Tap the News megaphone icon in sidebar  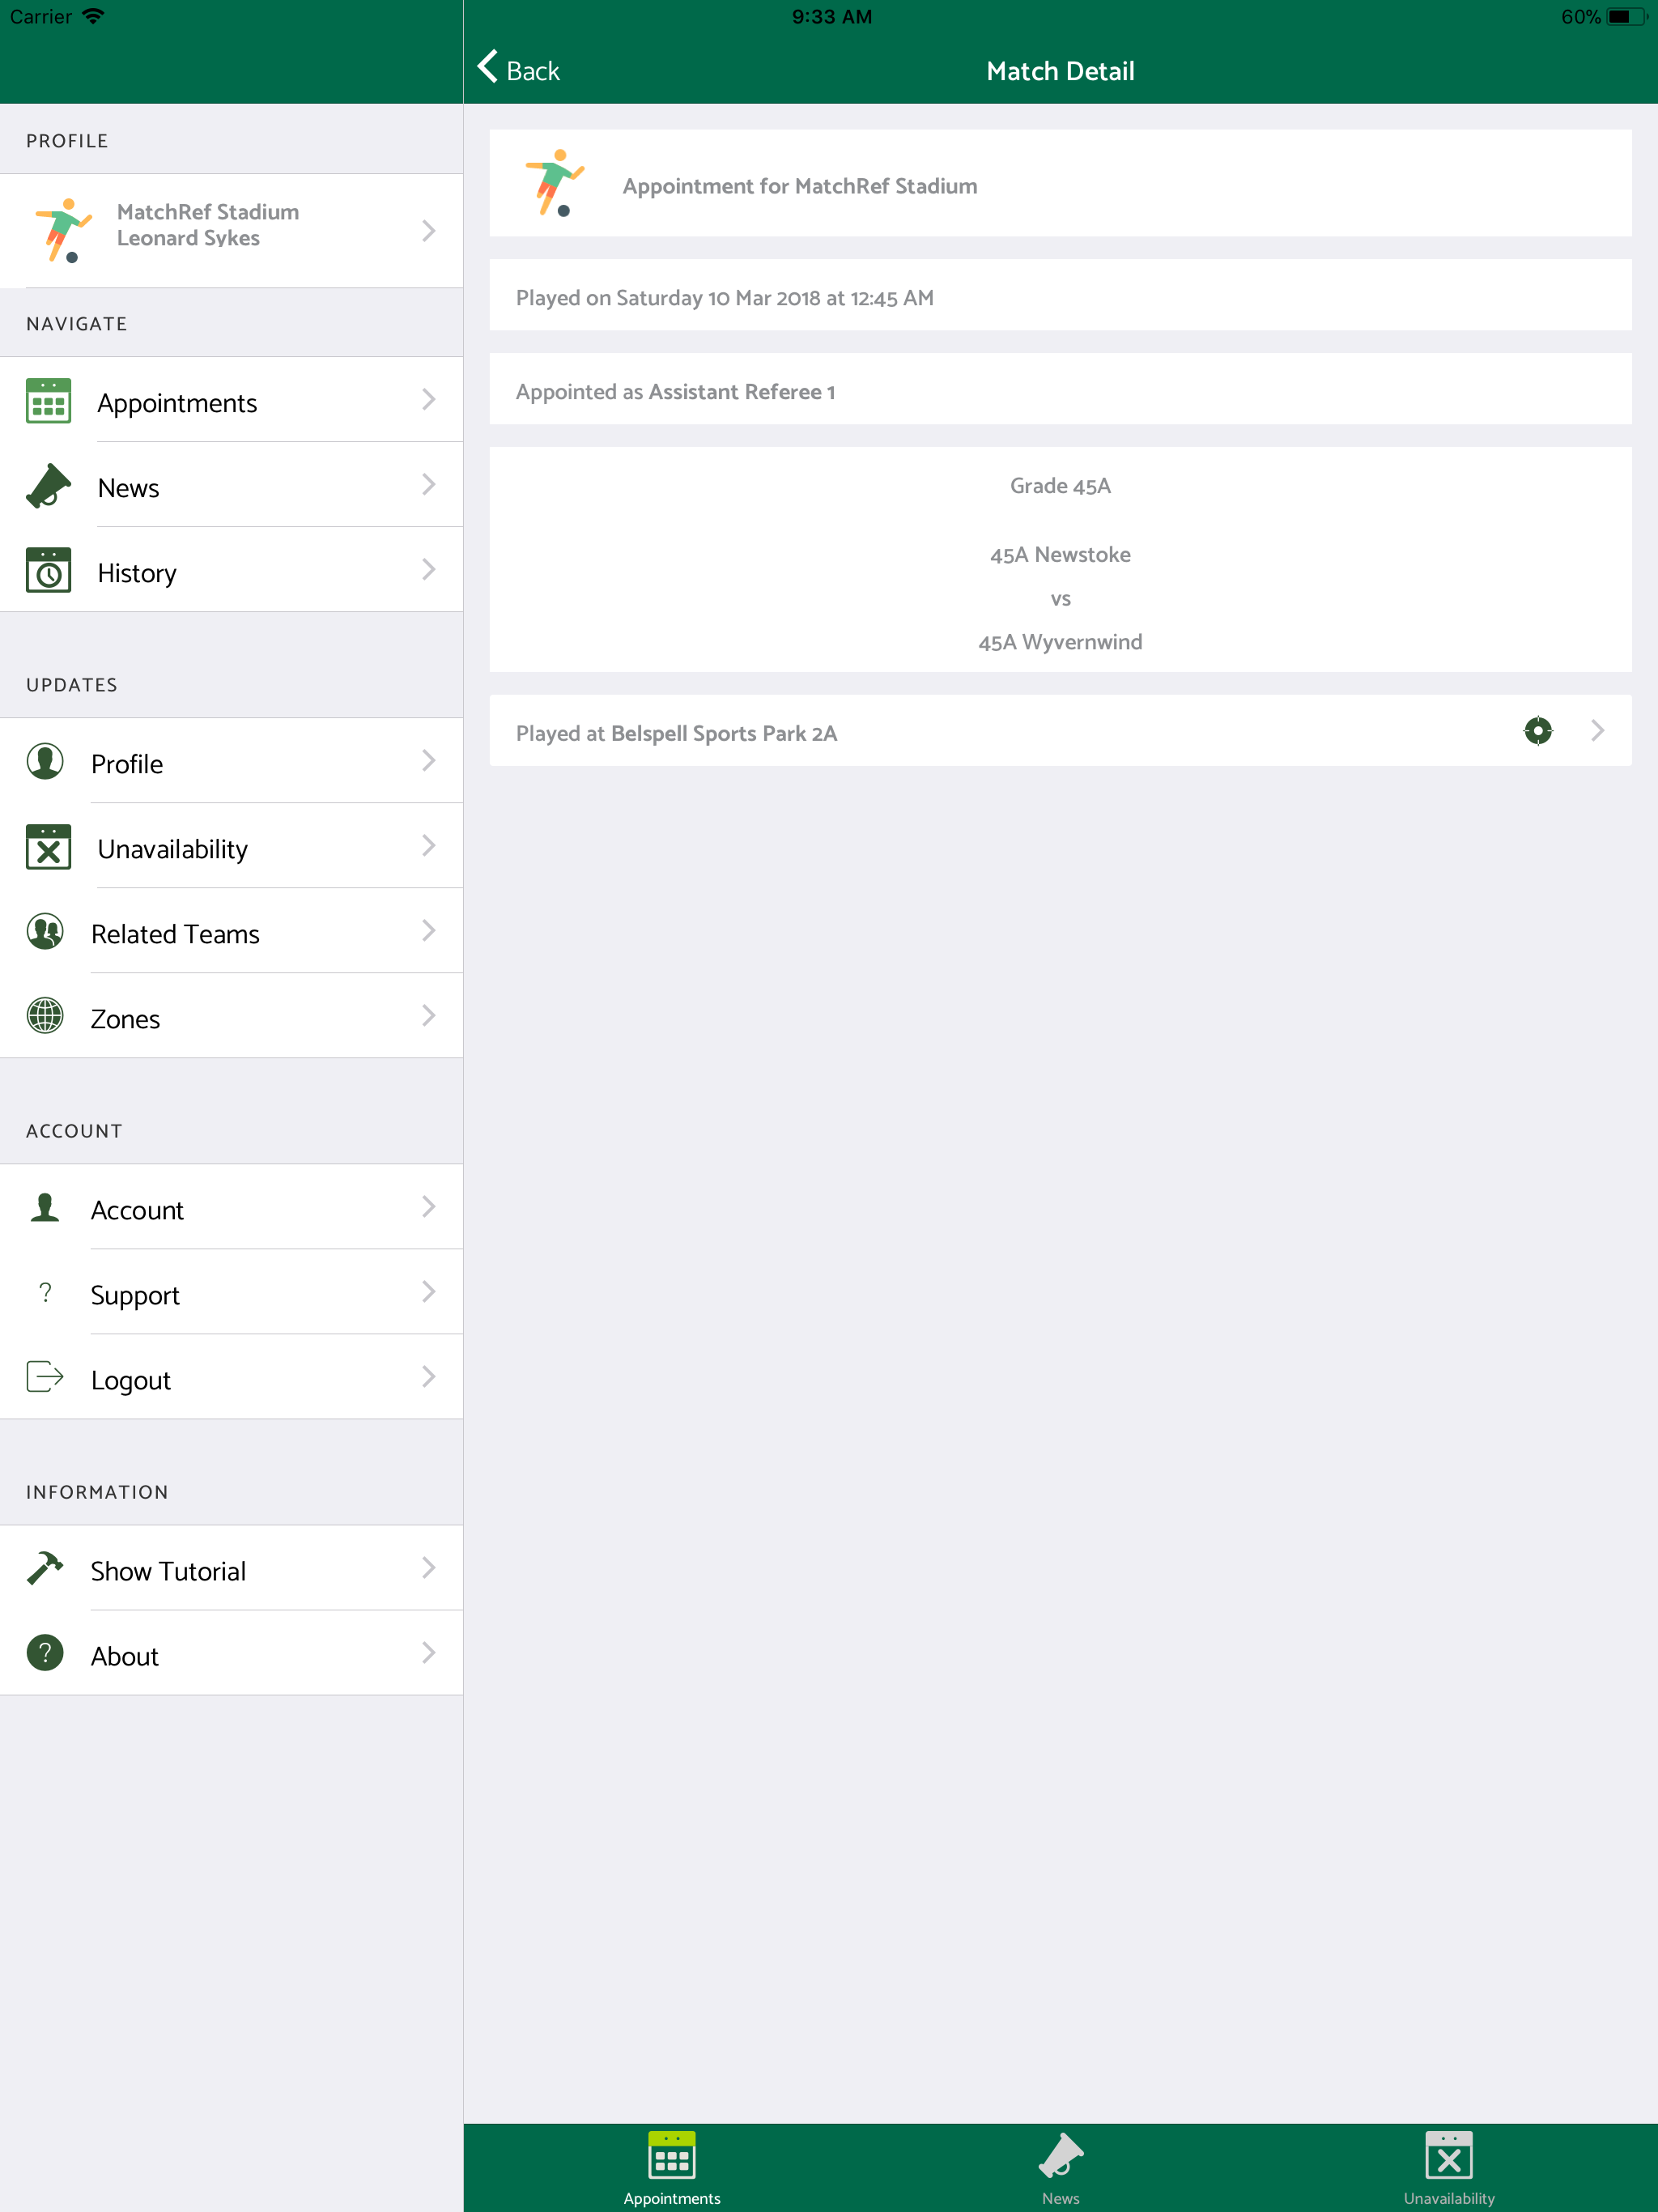(48, 486)
